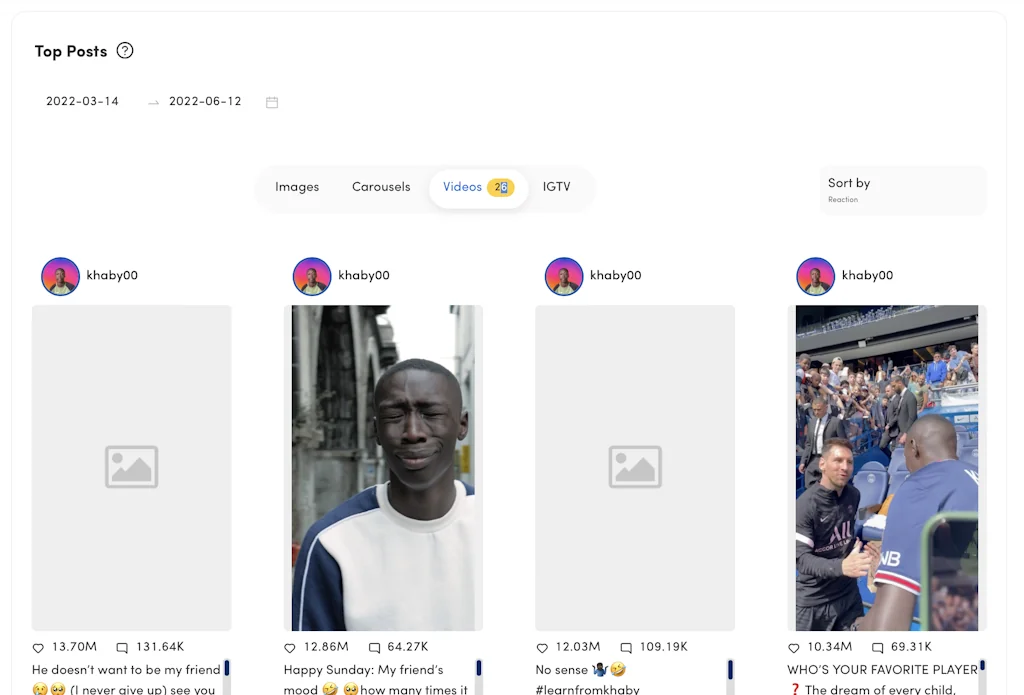Open the crying face video thumbnail
This screenshot has height=695, width=1024.
(383, 468)
